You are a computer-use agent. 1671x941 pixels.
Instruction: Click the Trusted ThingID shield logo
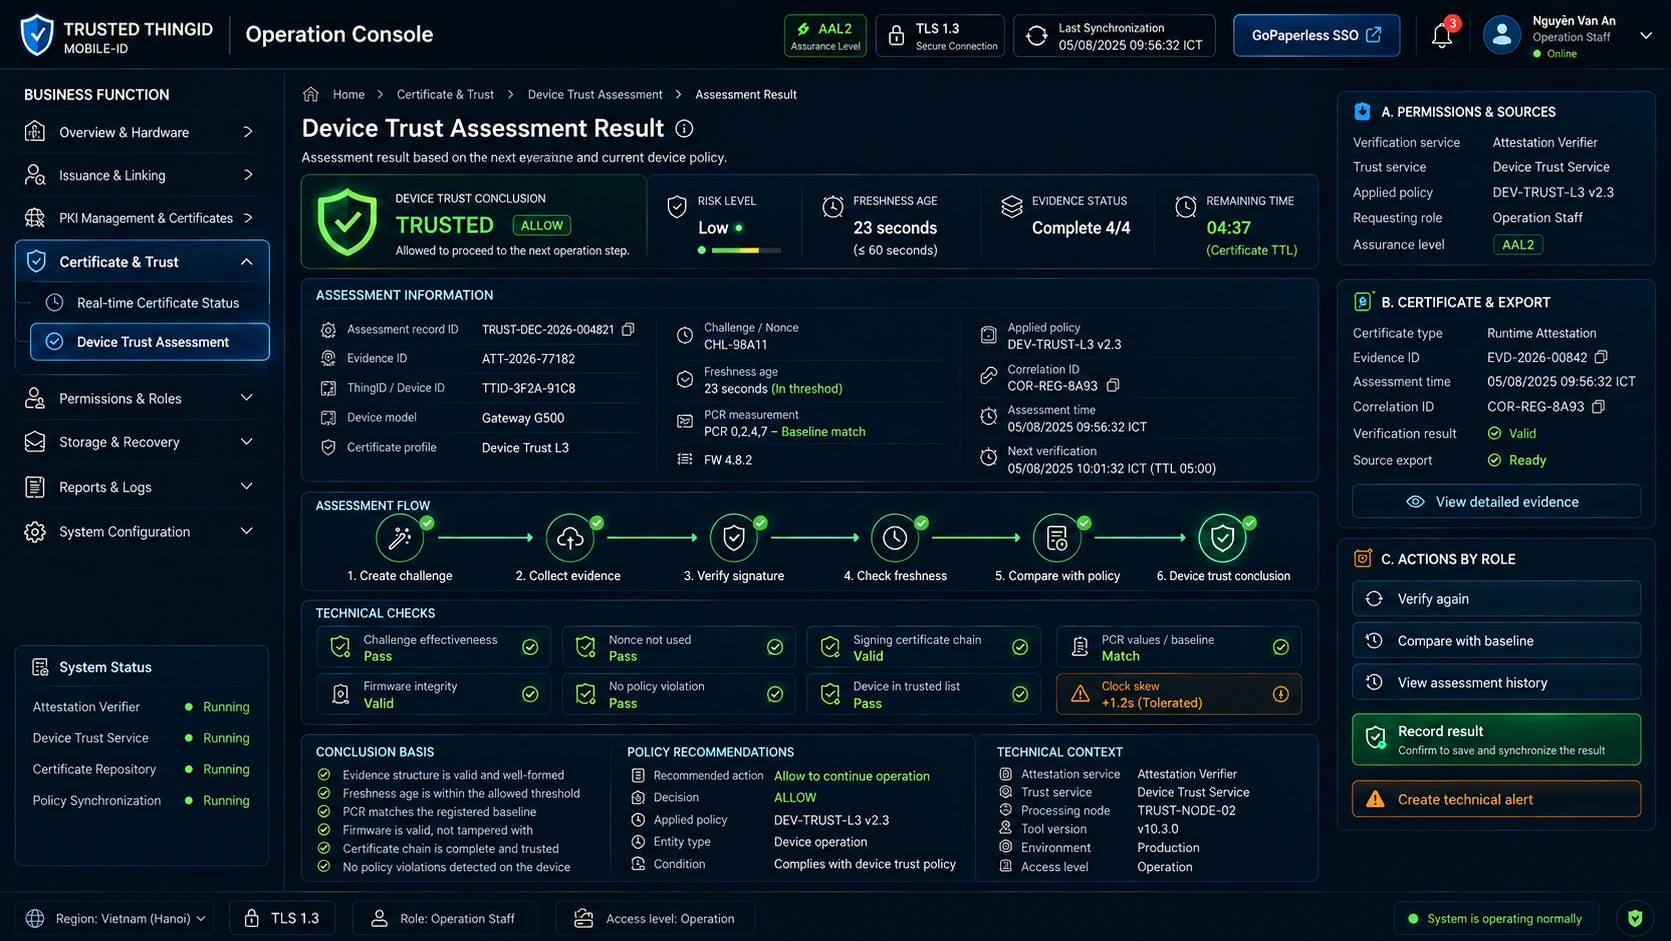37,35
